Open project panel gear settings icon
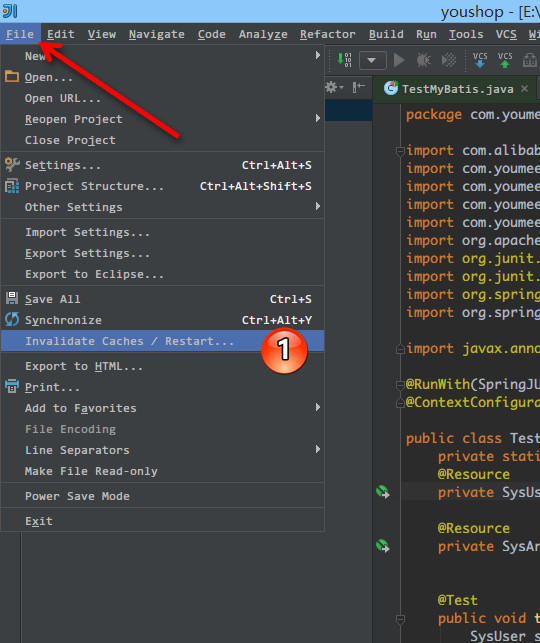The height and width of the screenshot is (643, 540). (334, 87)
